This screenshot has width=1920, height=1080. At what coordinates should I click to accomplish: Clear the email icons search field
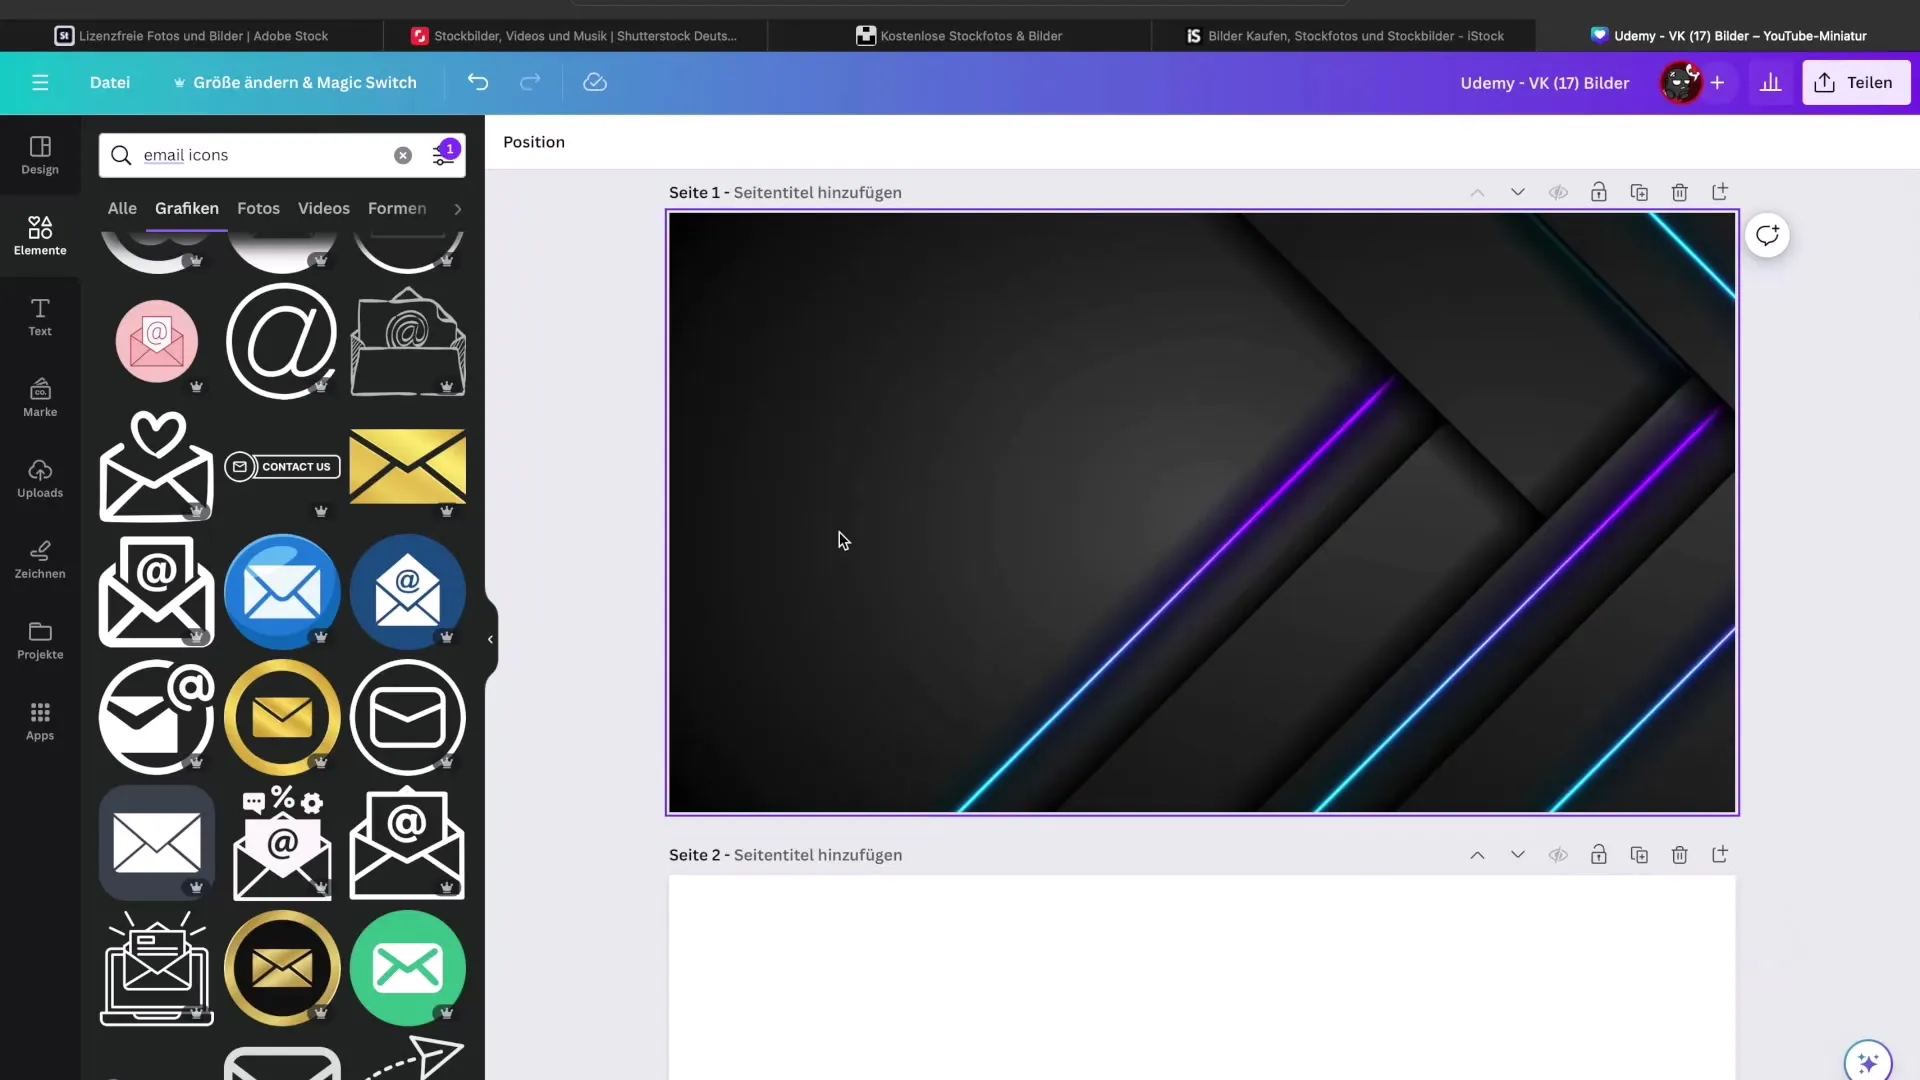(x=402, y=155)
